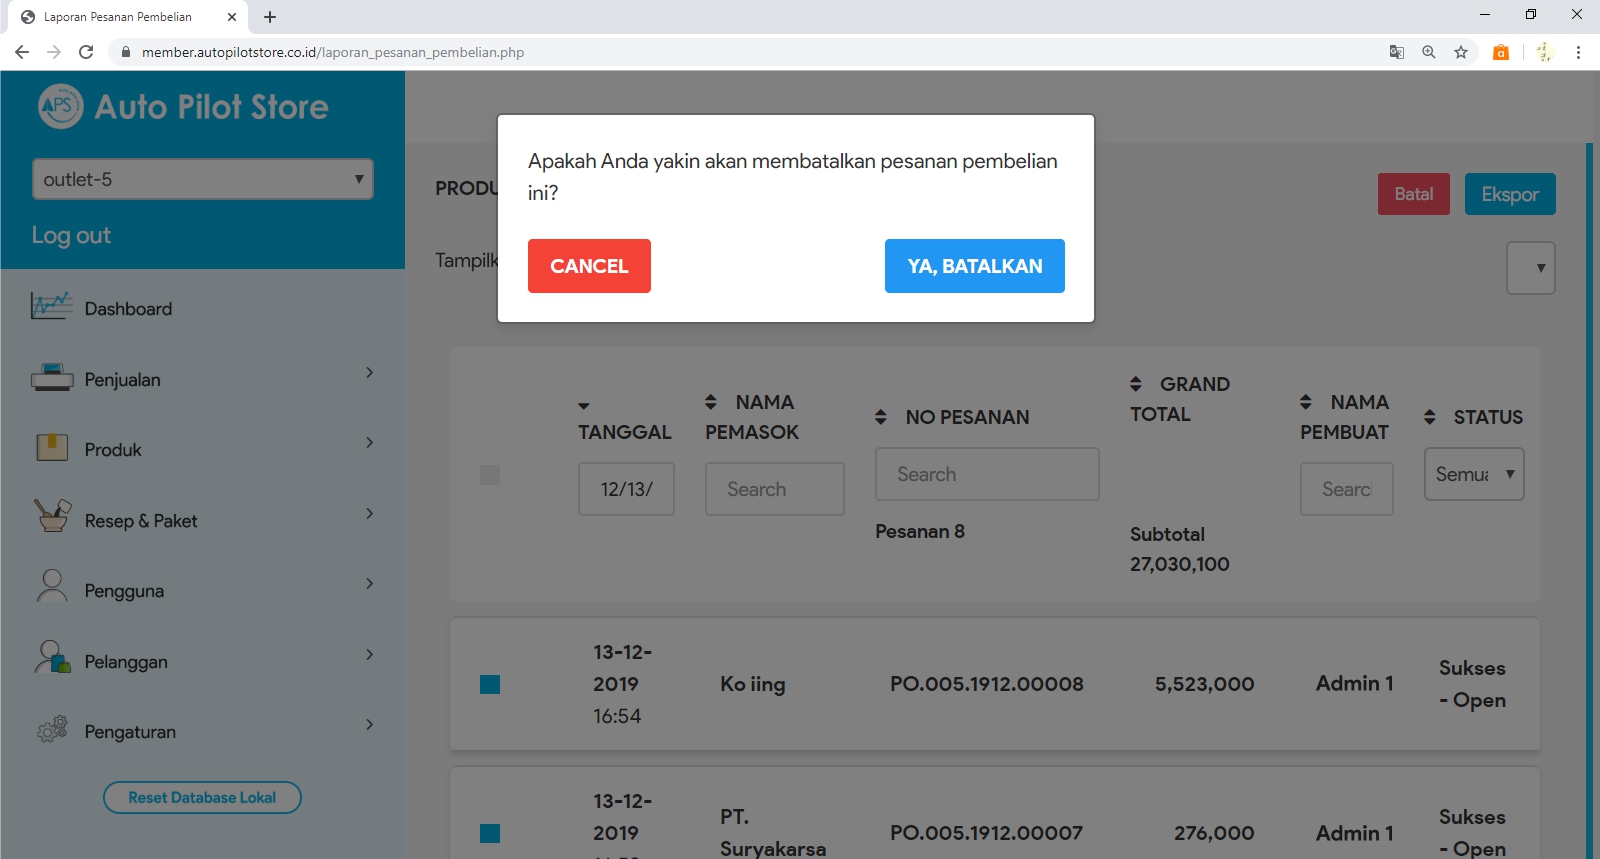Screen dimensions: 1600x859
Task: Open the Laporan Pesanan Pembelian browser tab
Action: click(x=118, y=17)
